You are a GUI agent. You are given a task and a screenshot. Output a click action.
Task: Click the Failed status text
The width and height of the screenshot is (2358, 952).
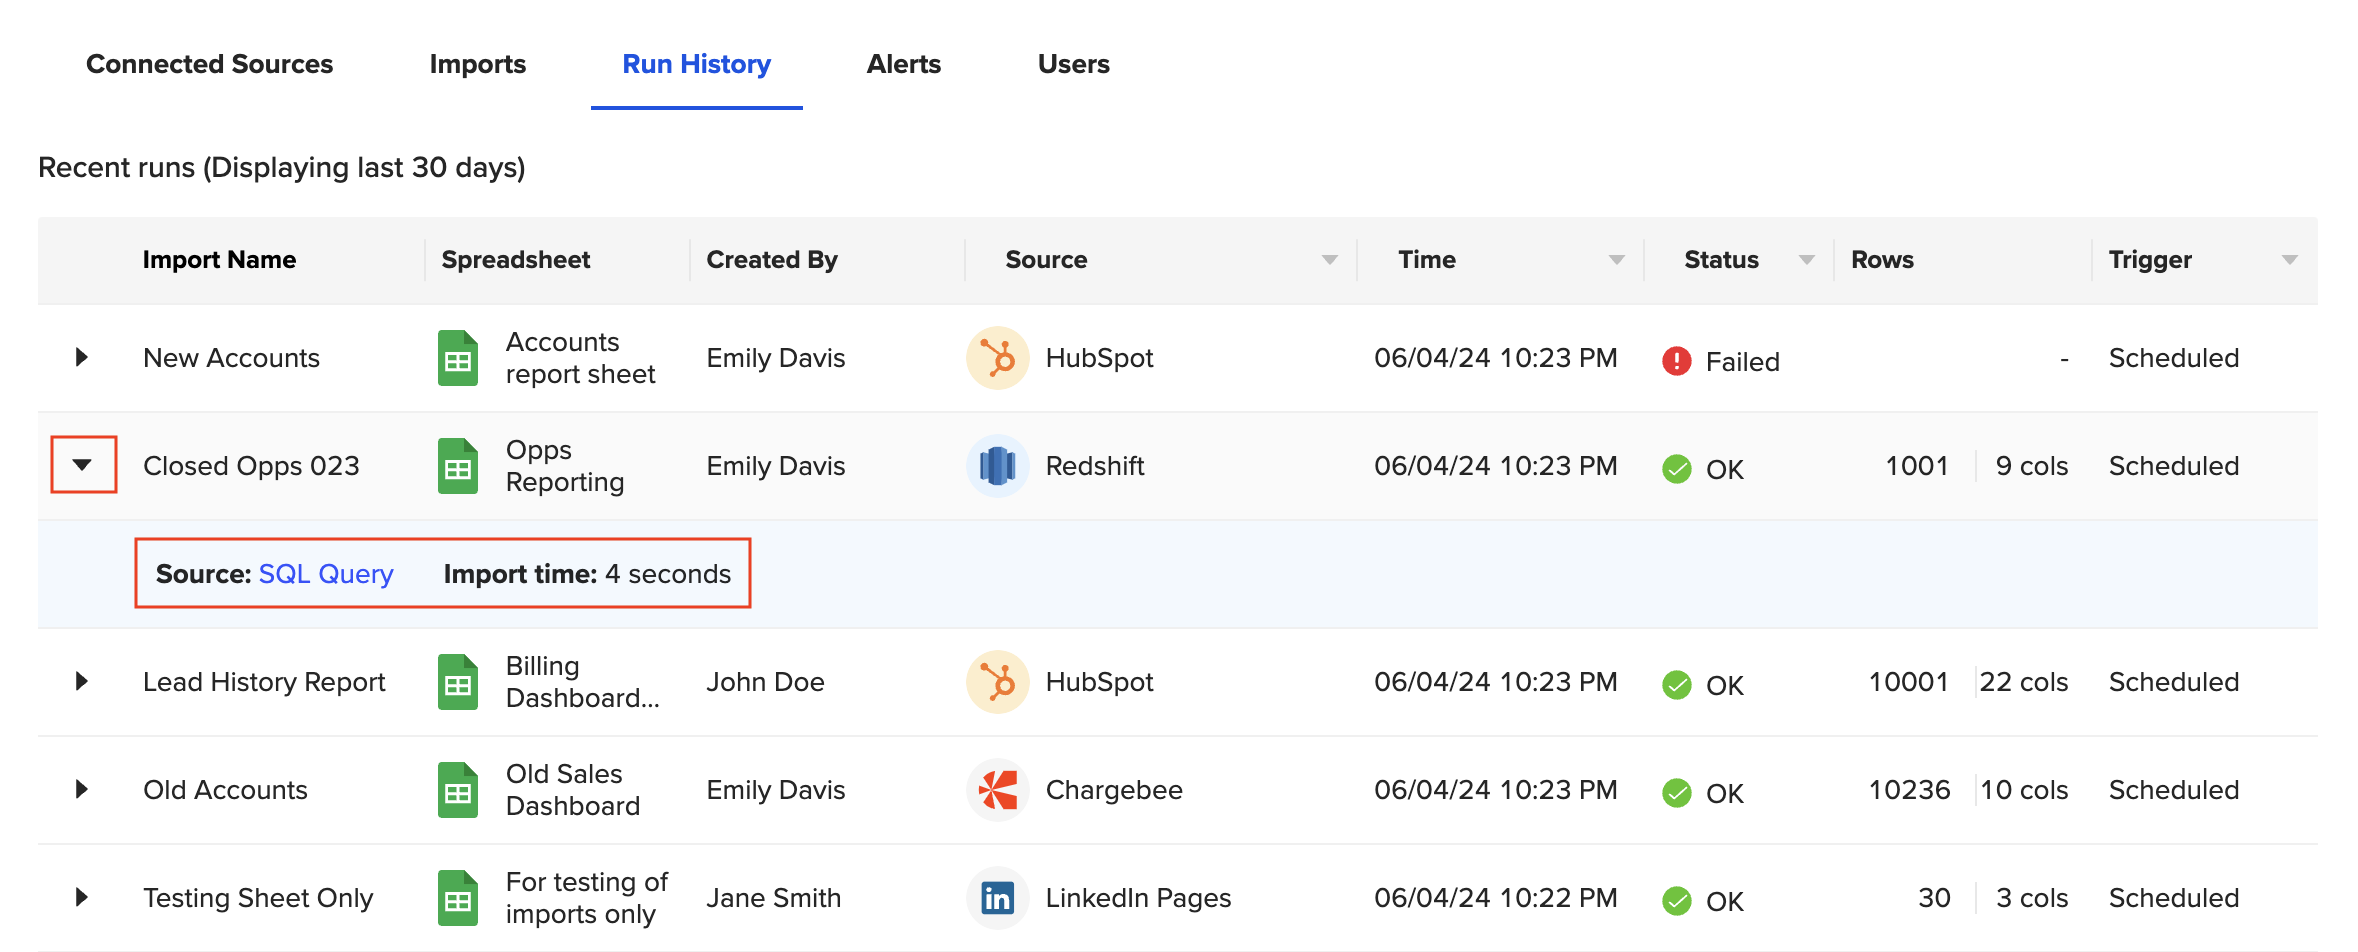(1742, 361)
